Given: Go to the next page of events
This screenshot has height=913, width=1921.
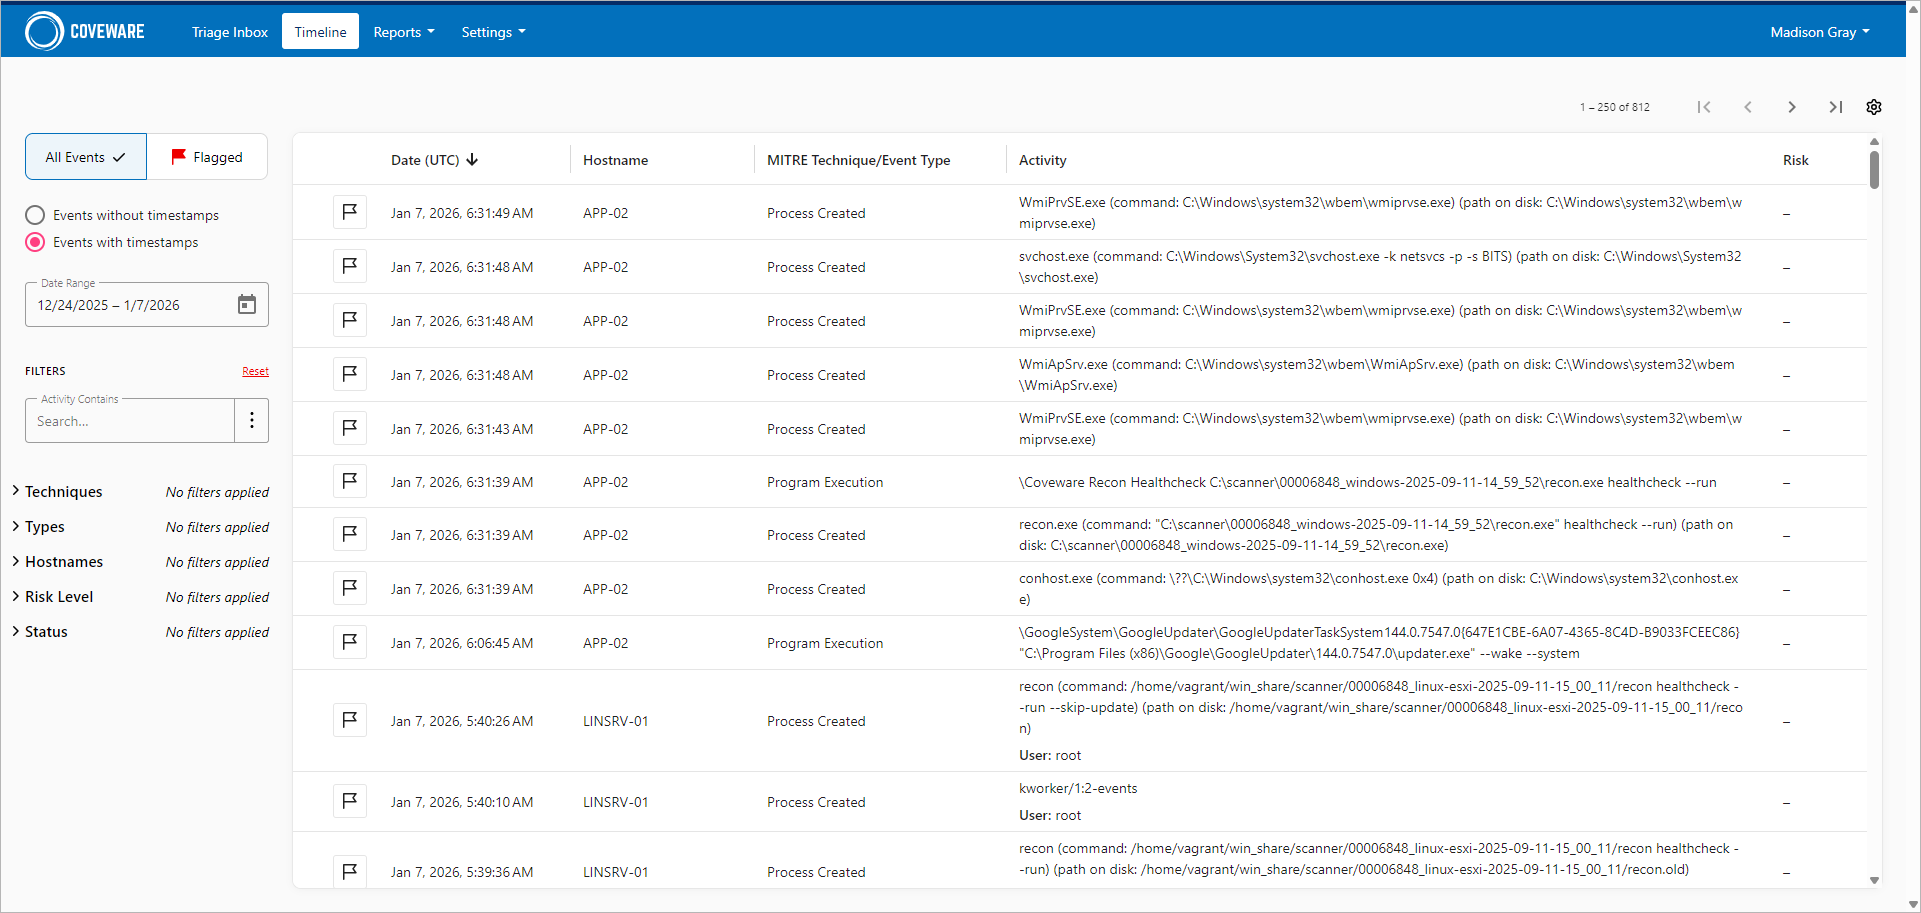Looking at the screenshot, I should [1791, 107].
